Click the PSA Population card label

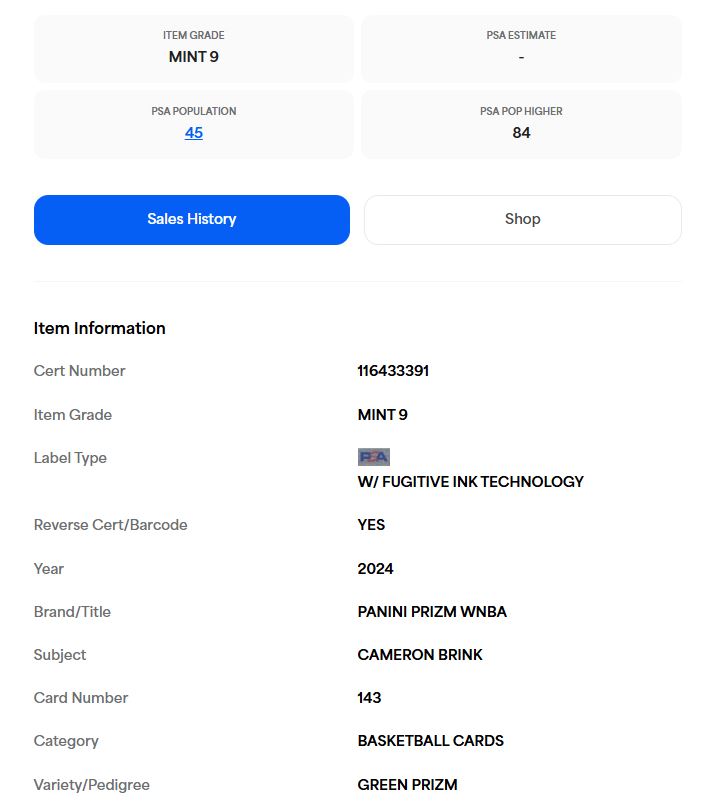pos(193,111)
